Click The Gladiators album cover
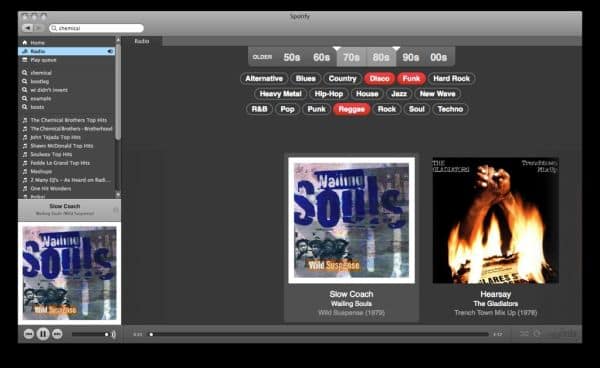 [496, 220]
